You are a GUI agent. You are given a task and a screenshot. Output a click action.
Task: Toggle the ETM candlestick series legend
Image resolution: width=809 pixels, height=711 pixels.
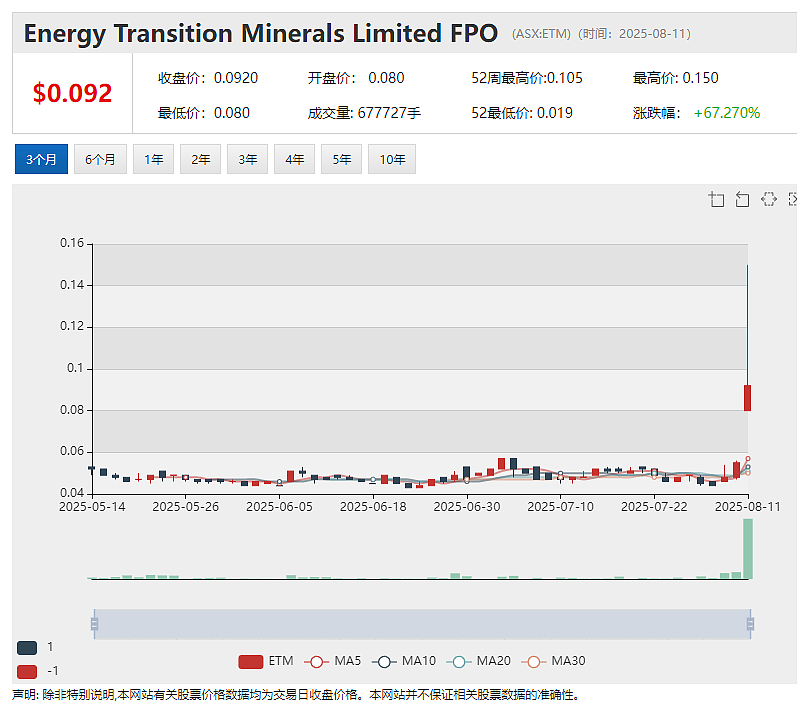click(266, 661)
